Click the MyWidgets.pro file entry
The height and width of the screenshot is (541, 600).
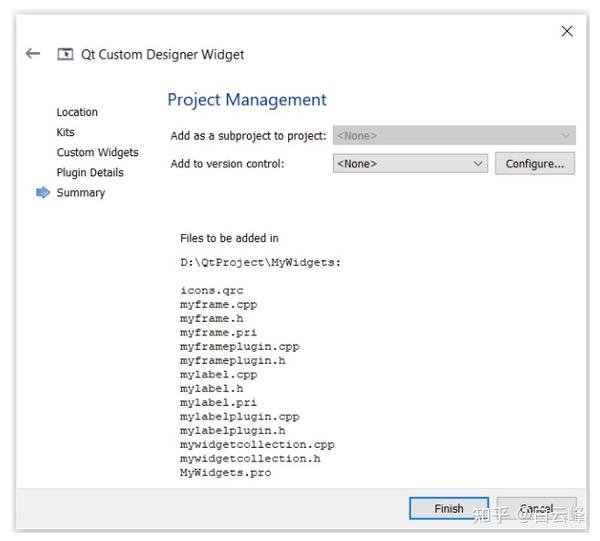tap(225, 472)
